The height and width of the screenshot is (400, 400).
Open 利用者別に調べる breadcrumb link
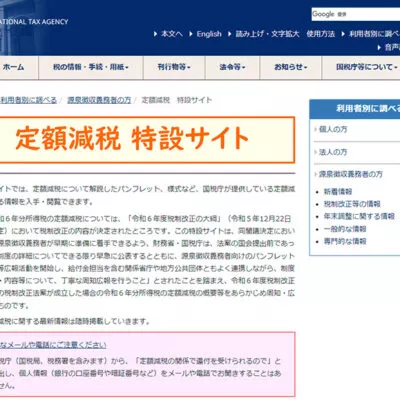(x=28, y=100)
